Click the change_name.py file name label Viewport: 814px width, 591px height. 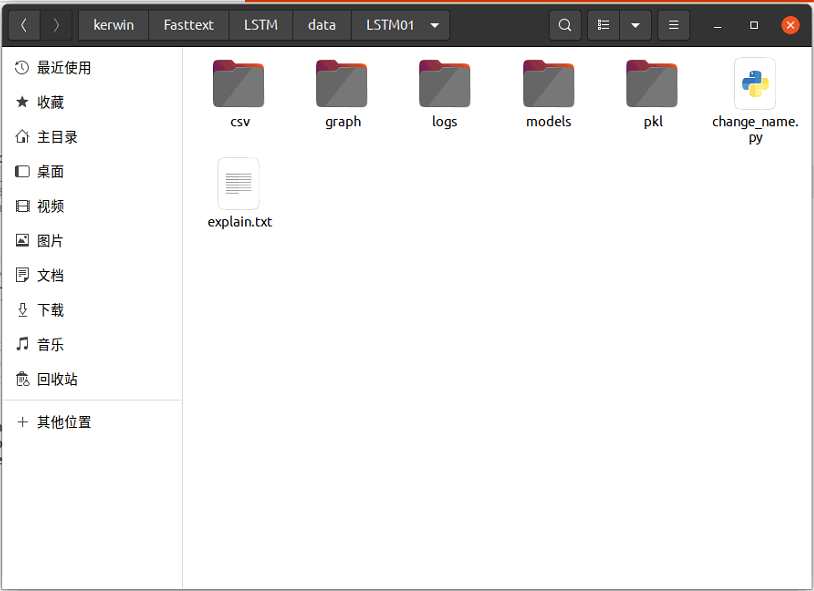coord(755,129)
